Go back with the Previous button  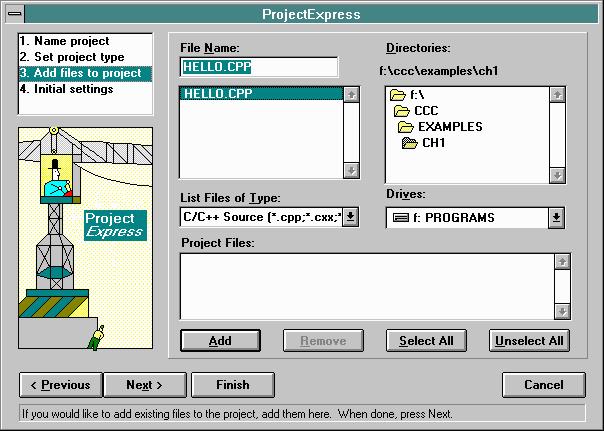point(61,385)
